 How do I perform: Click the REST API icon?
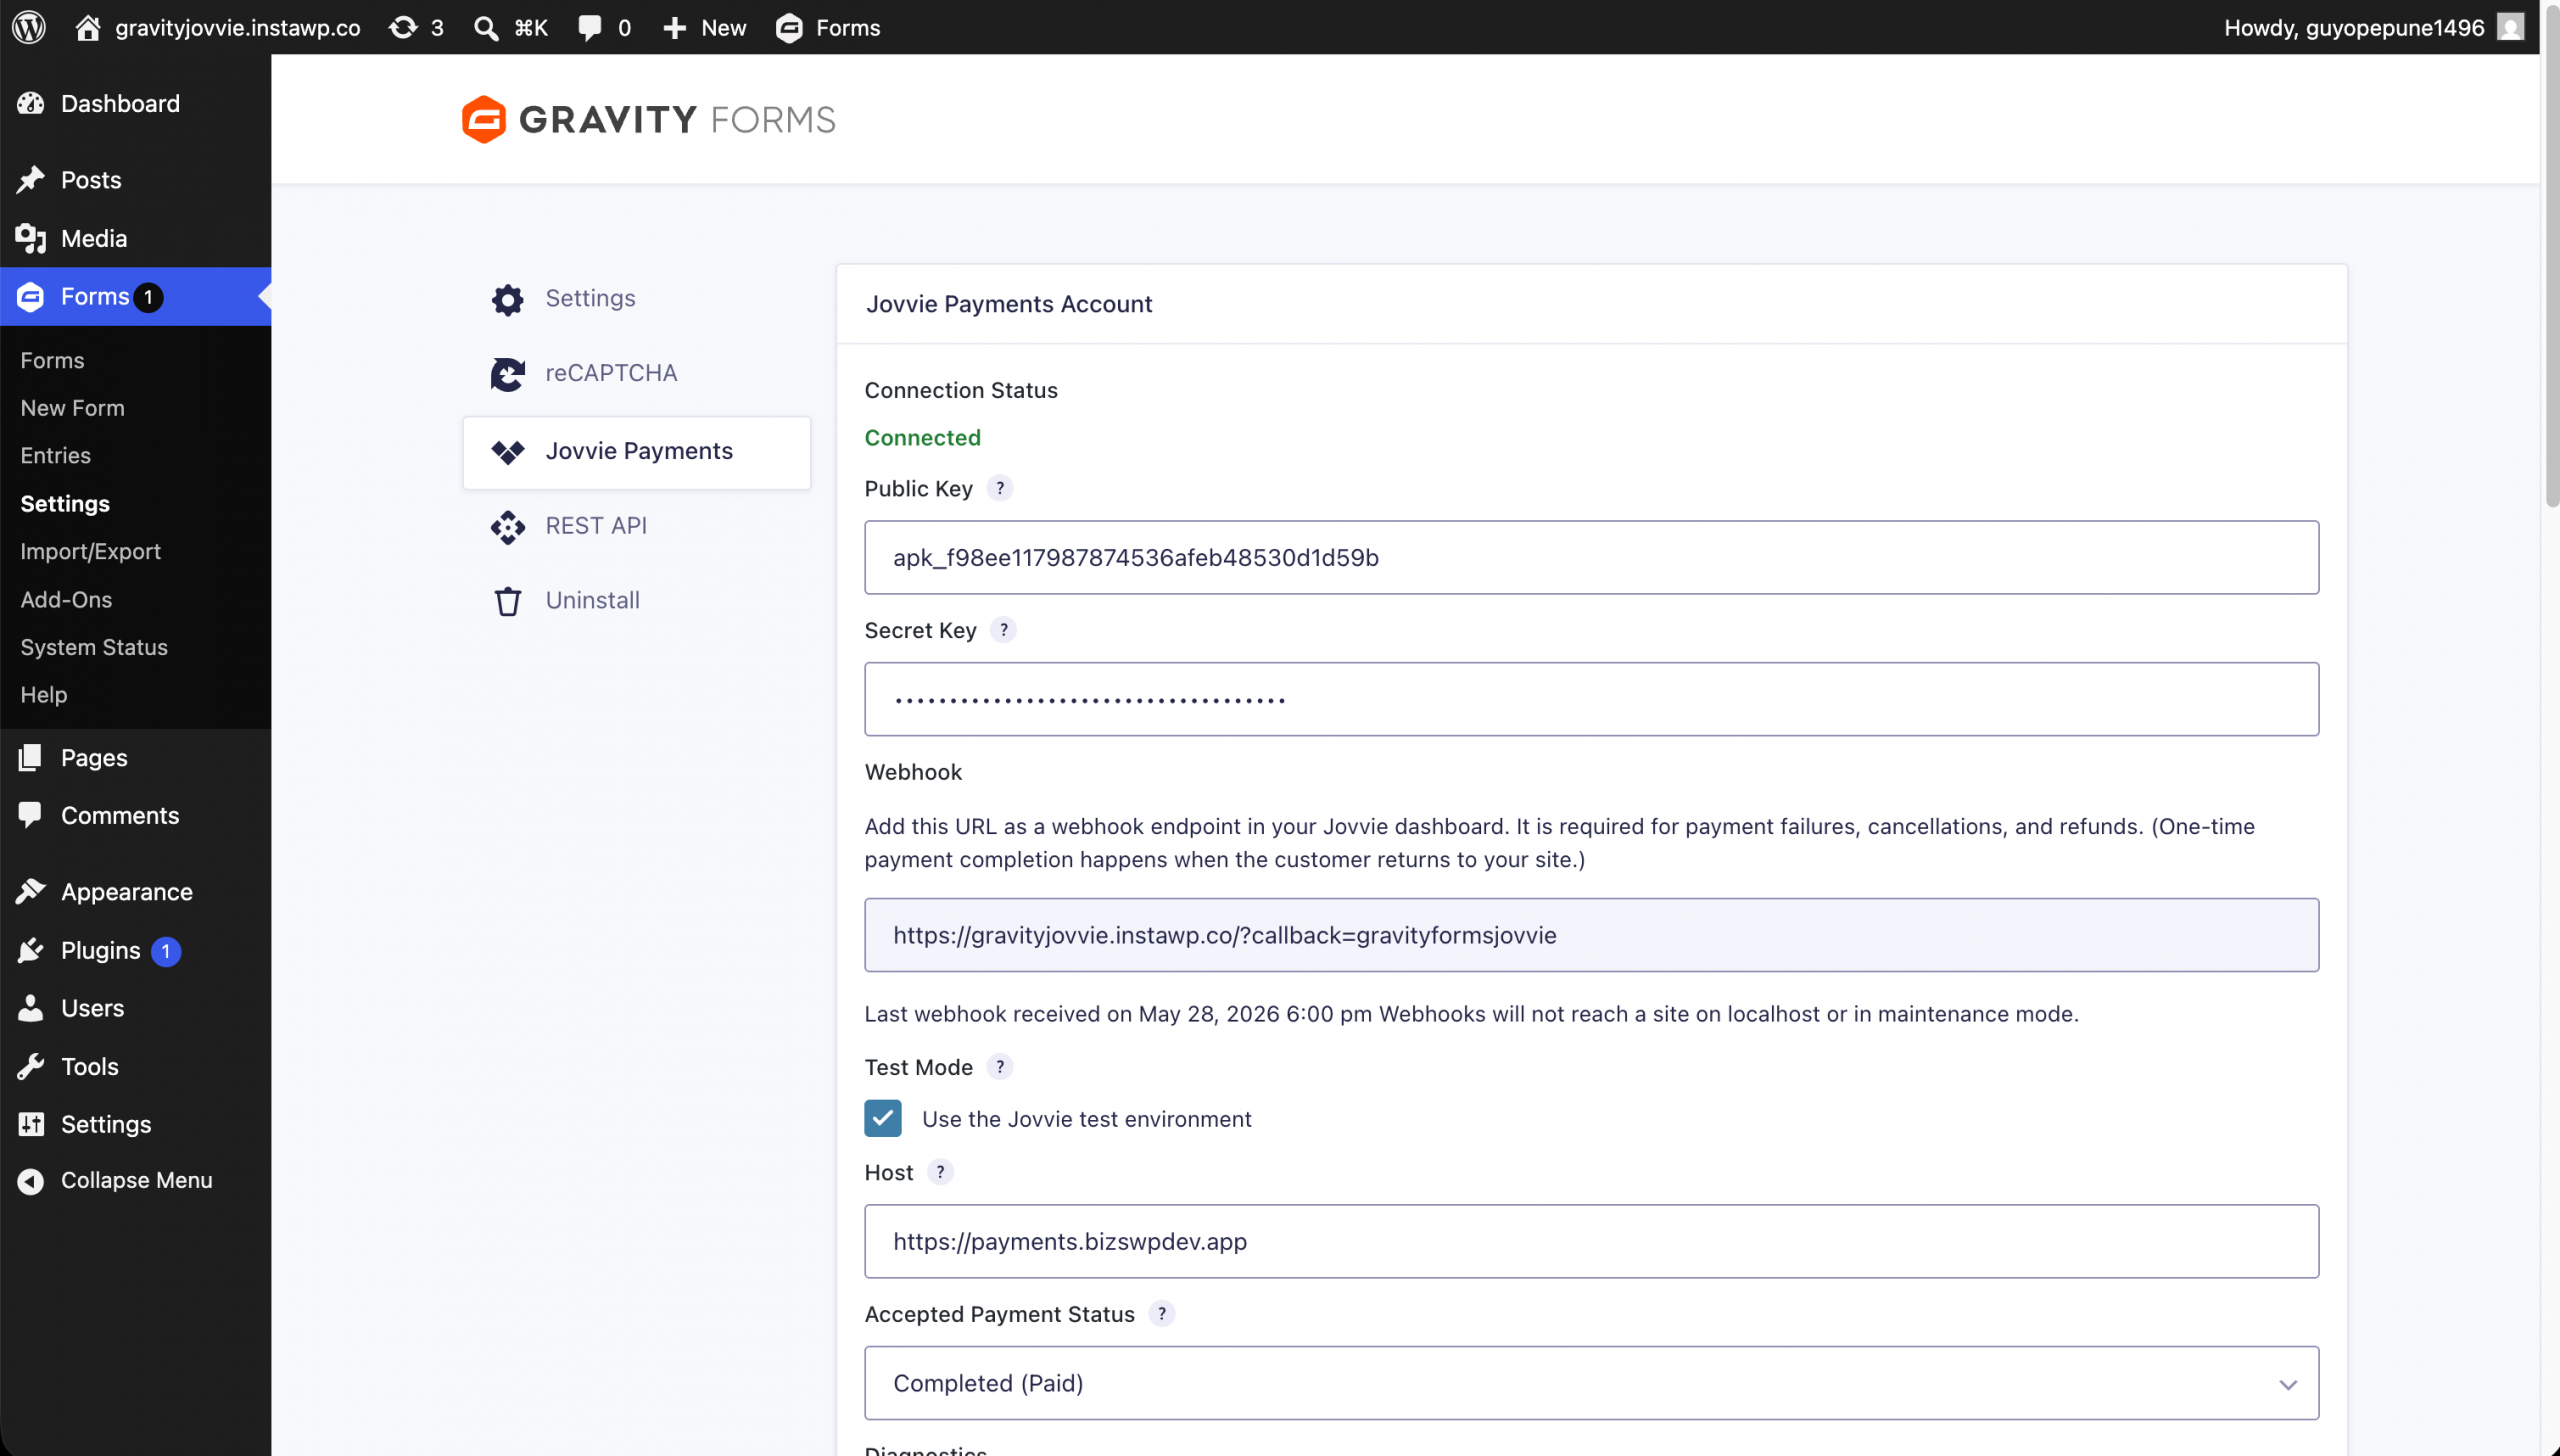pos(508,526)
